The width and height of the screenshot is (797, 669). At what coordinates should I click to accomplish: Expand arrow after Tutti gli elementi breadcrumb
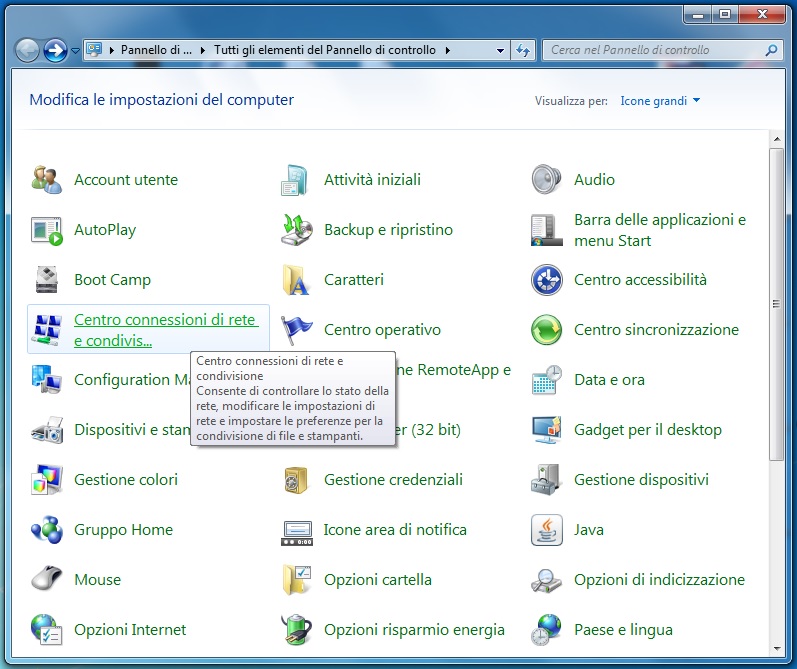click(x=448, y=50)
